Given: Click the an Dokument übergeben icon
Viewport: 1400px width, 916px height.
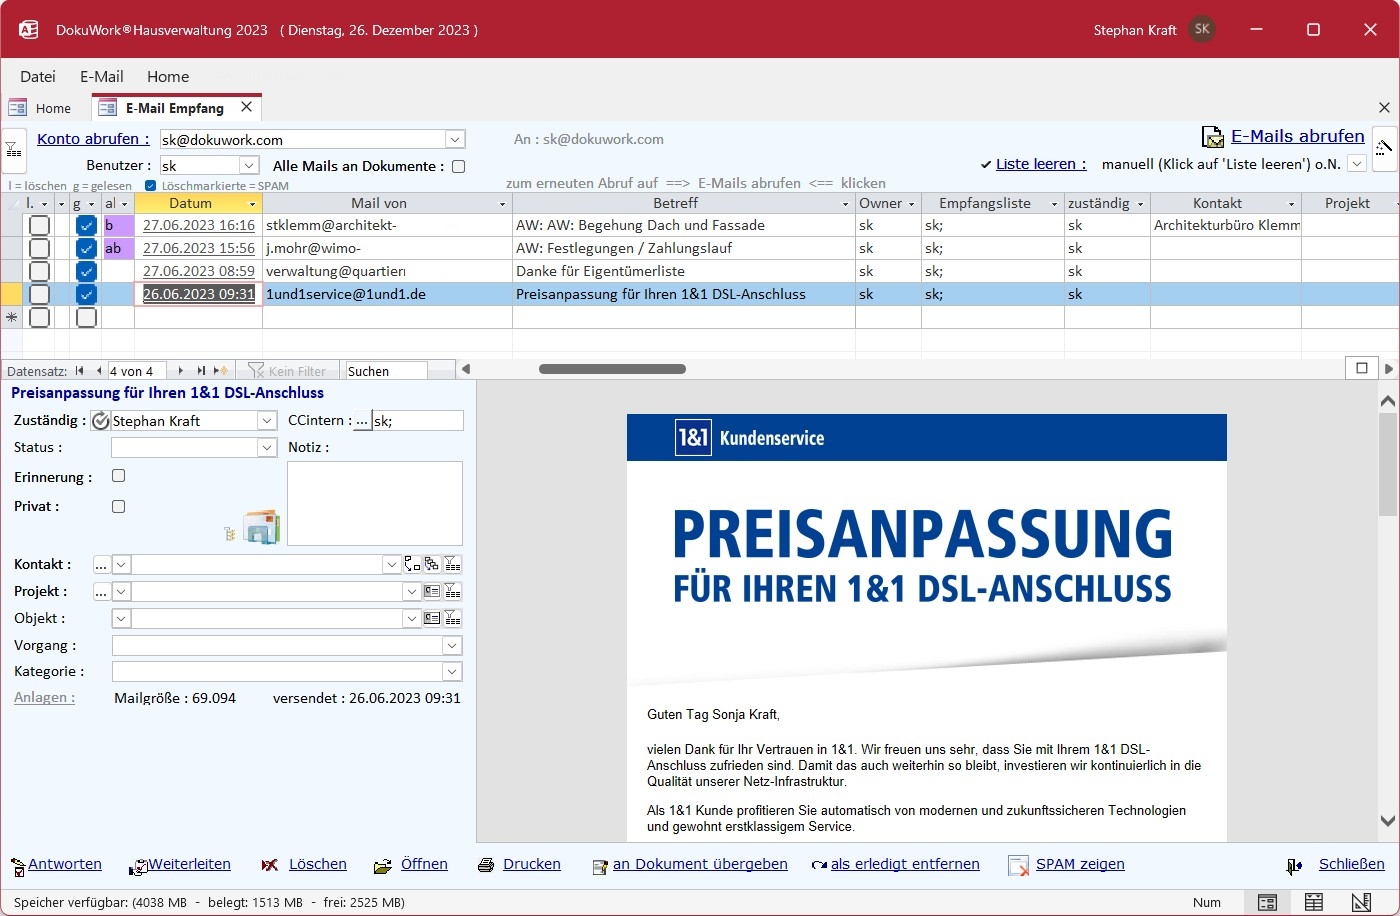Looking at the screenshot, I should point(600,866).
